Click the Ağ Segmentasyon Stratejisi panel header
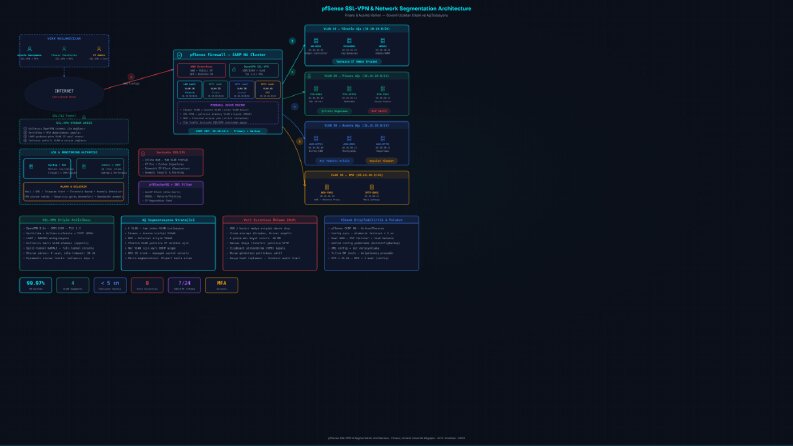793x446 pixels. pos(168,220)
